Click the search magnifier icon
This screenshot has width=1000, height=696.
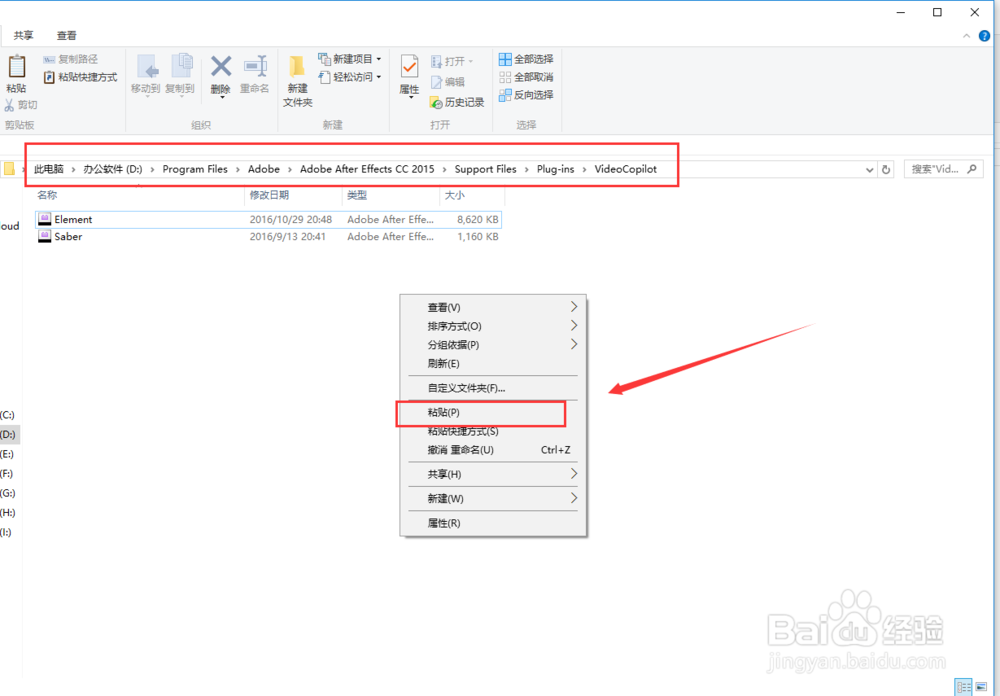tap(972, 169)
